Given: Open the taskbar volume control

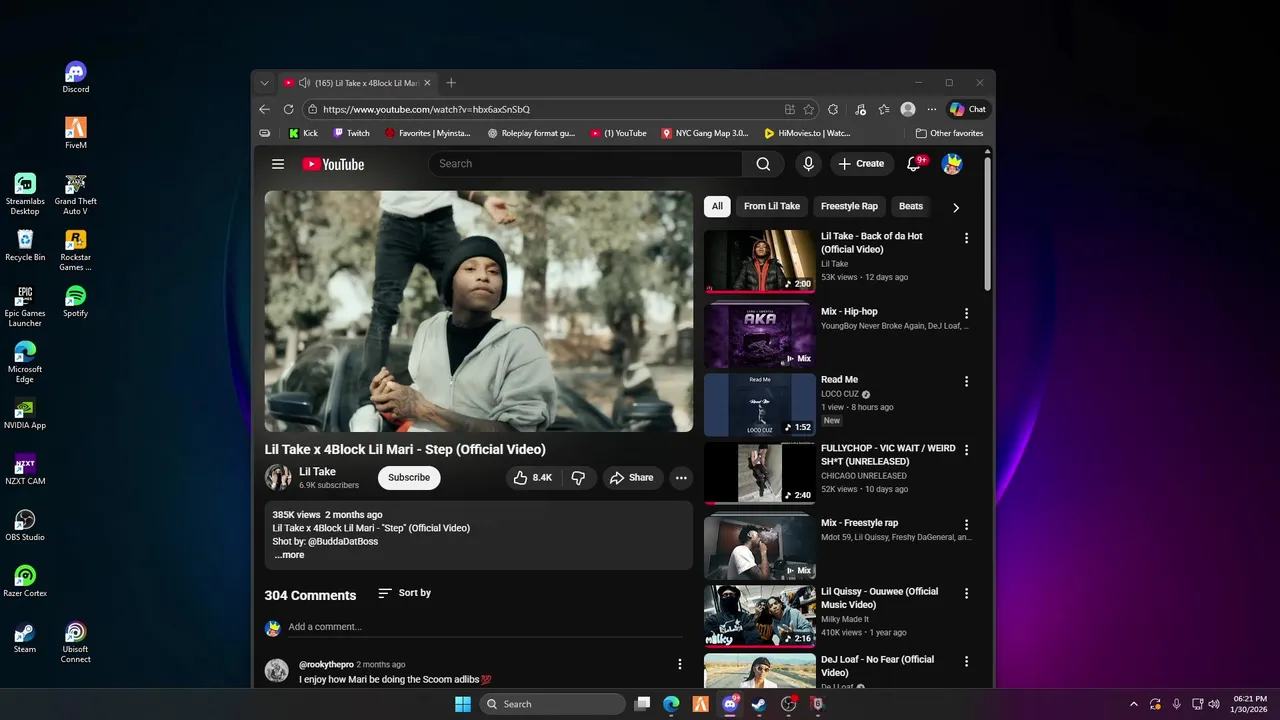Looking at the screenshot, I should [1214, 704].
